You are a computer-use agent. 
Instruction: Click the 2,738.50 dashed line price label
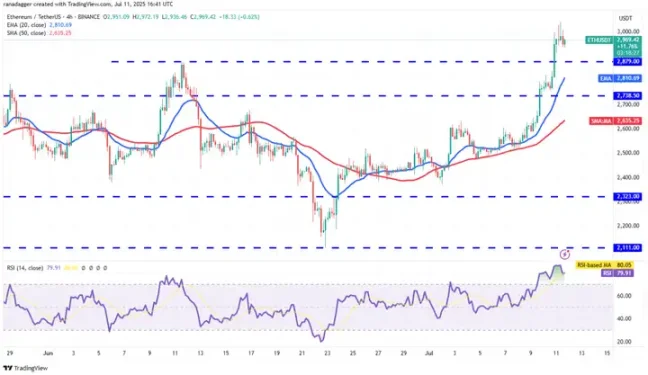tap(627, 96)
